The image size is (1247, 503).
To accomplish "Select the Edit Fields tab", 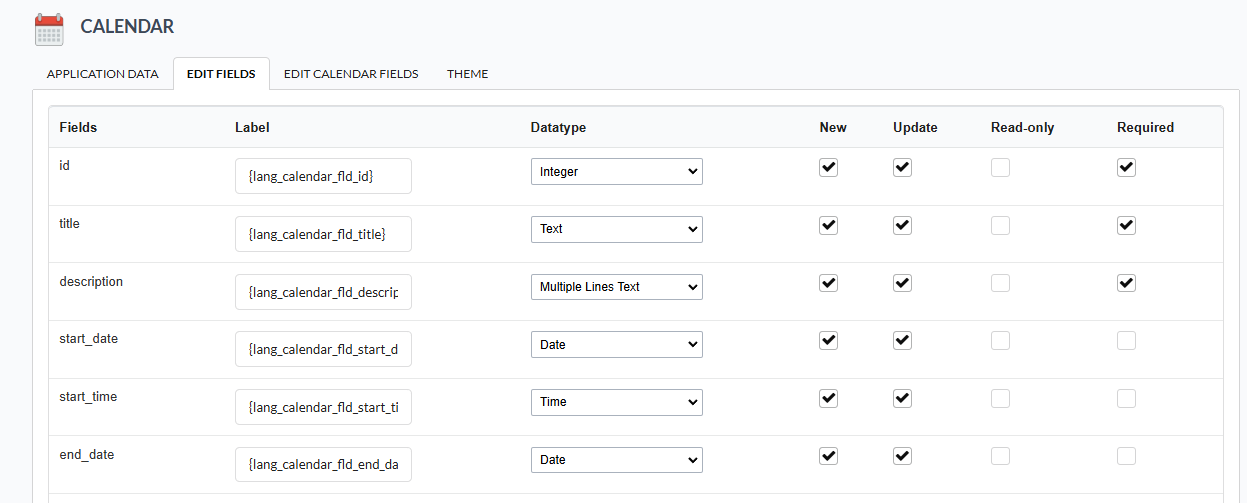I will 221,74.
